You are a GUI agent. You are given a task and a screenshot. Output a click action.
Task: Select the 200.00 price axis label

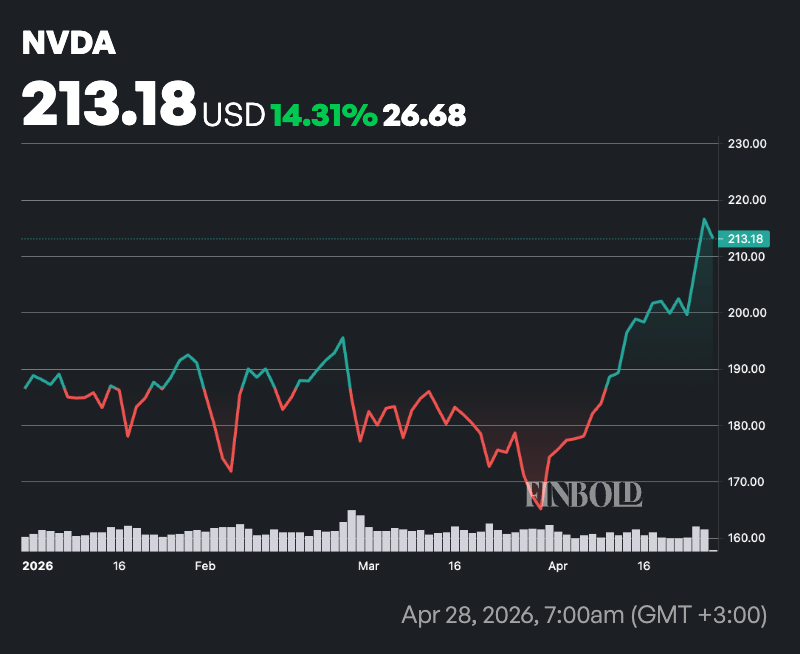746,313
